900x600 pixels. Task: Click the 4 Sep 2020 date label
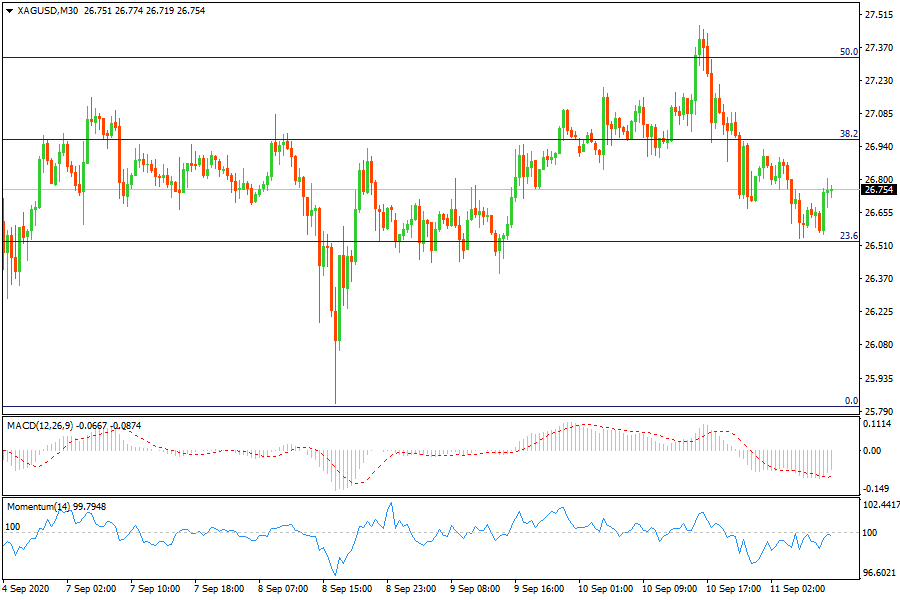pos(27,590)
